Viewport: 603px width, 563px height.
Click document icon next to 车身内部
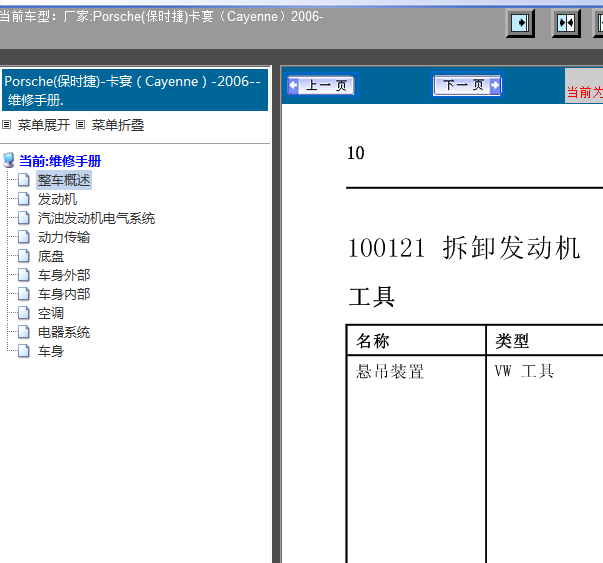point(23,294)
